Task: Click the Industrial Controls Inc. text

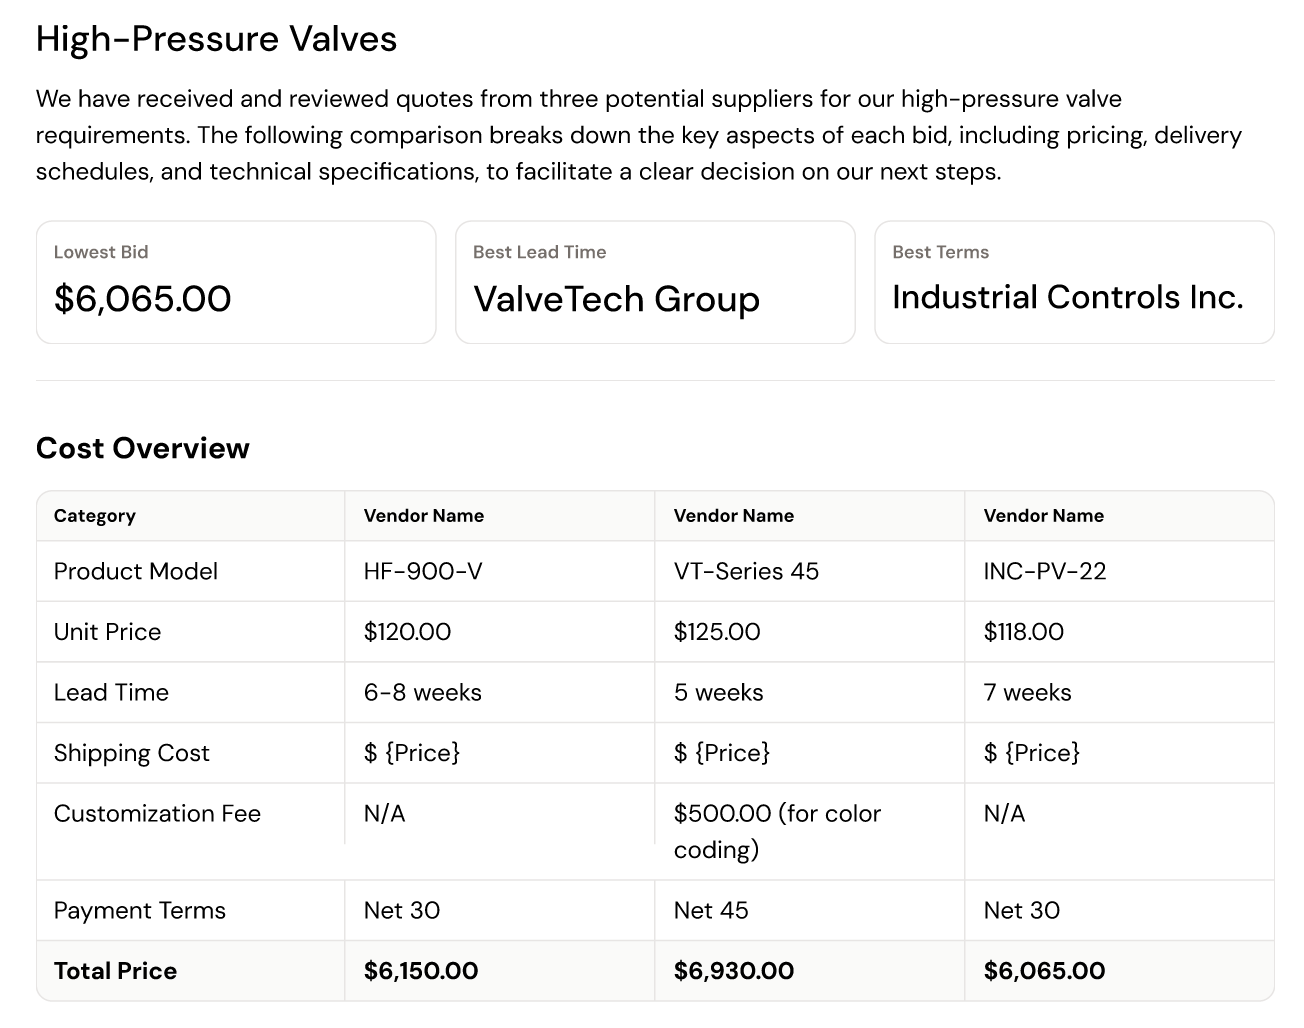Action: (x=1067, y=297)
